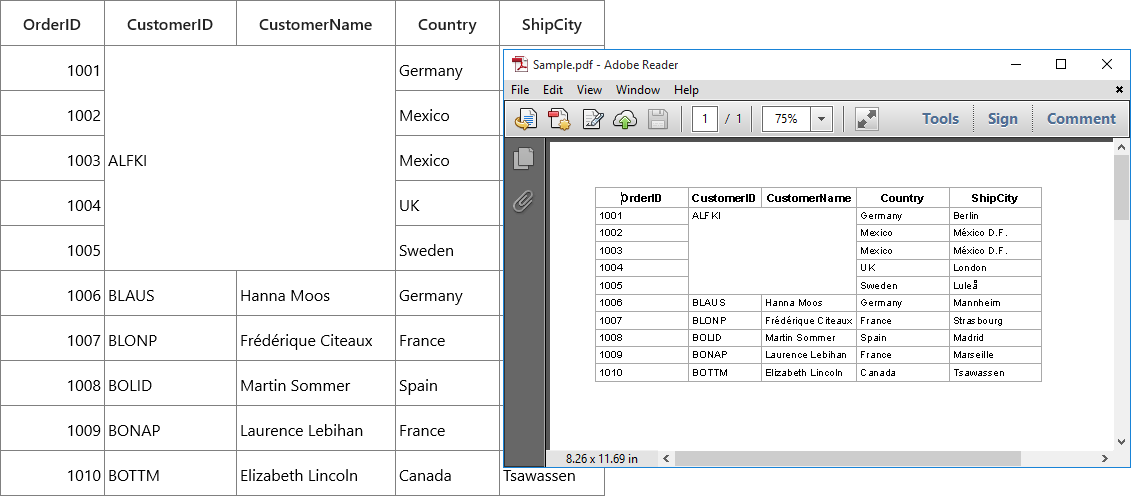Select the Sweden country cell in grid
Viewport: 1131px width, 496px height.
447,249
